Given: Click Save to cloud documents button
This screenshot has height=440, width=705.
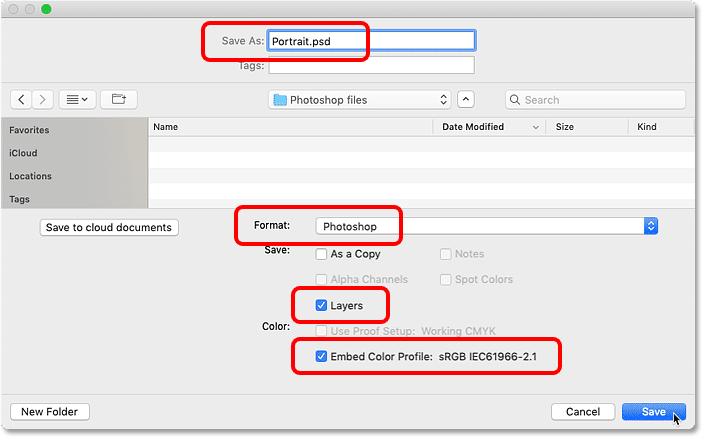Looking at the screenshot, I should [109, 227].
